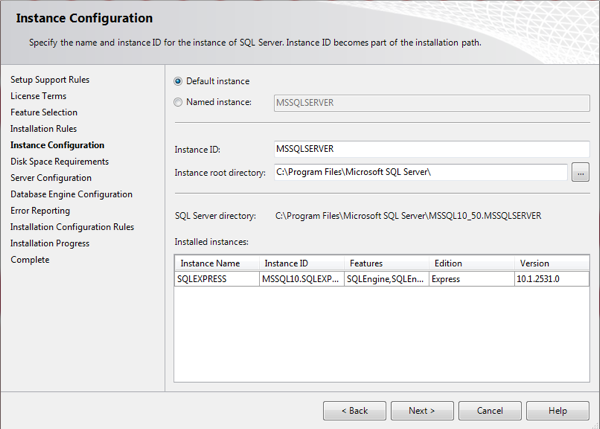600x429 pixels.
Task: Select Complete step in sidebar
Action: tap(30, 260)
